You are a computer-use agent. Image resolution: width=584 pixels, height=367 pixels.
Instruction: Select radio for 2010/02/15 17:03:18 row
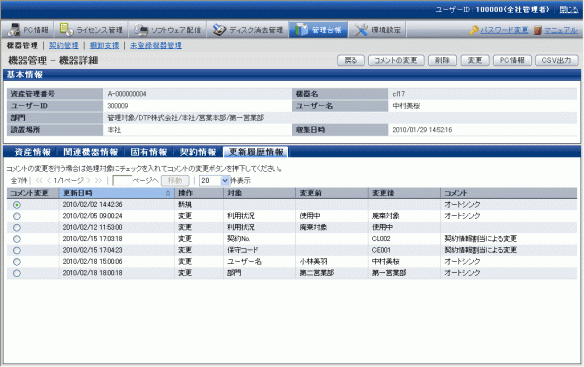coord(17,239)
